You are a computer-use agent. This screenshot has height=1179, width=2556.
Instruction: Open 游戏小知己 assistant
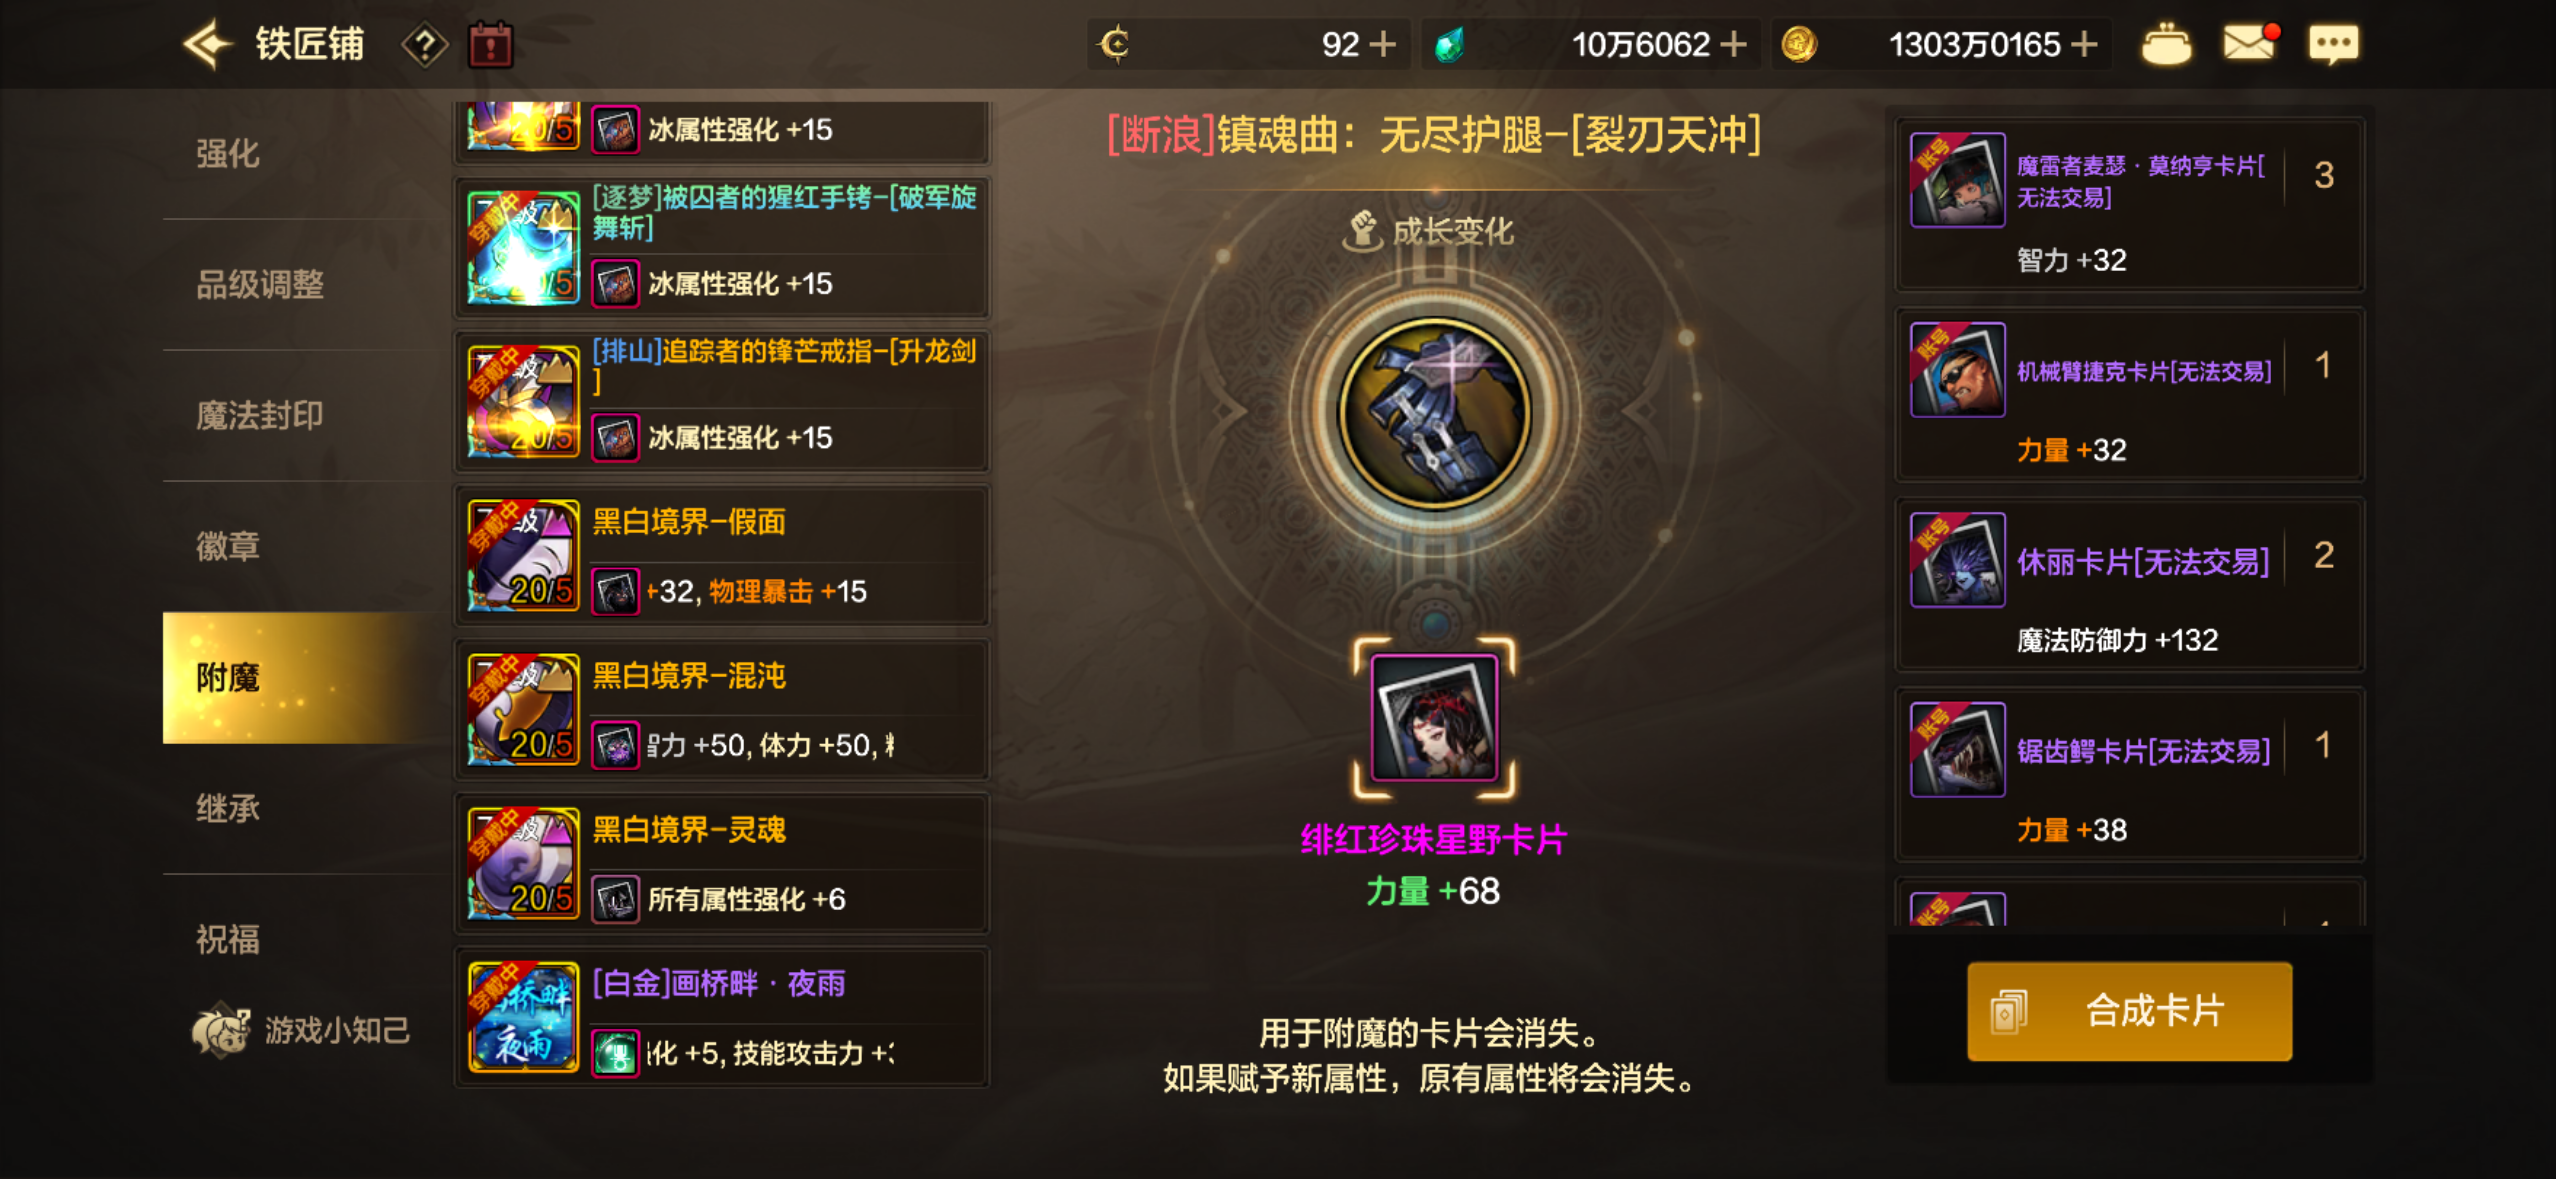301,1030
